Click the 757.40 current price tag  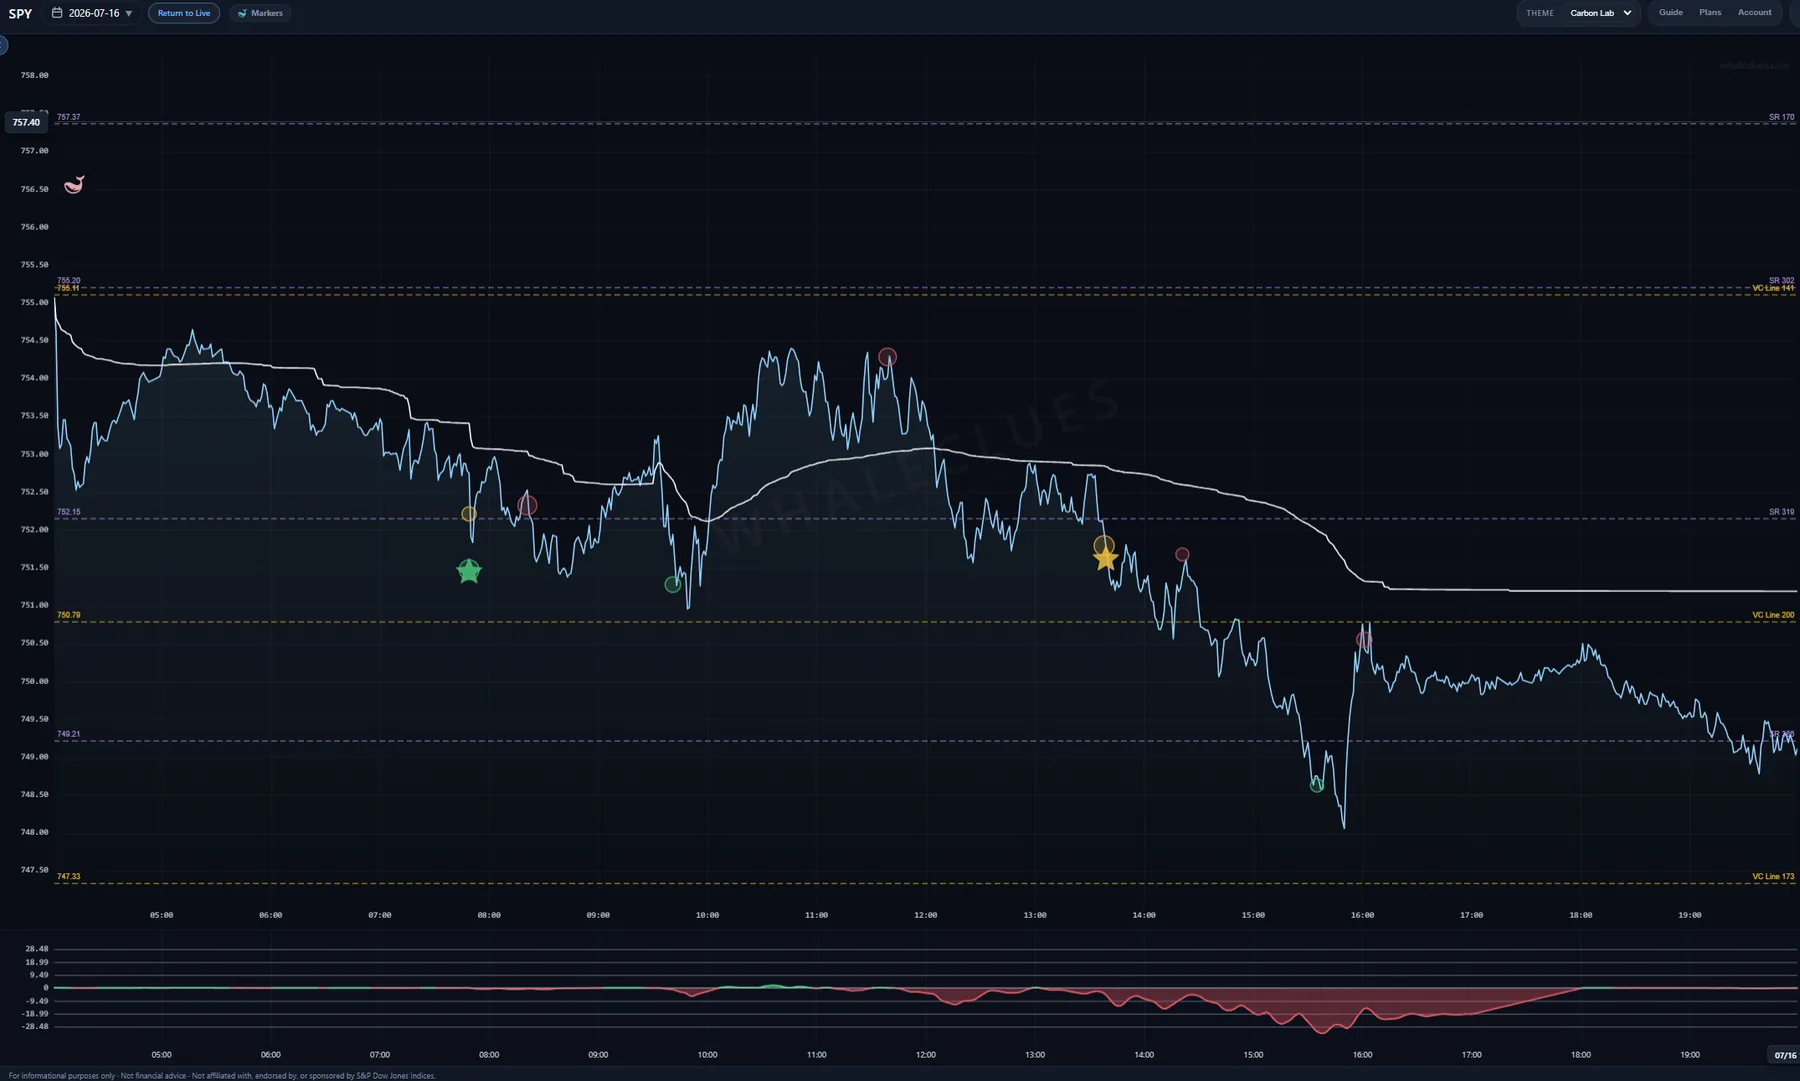(26, 122)
